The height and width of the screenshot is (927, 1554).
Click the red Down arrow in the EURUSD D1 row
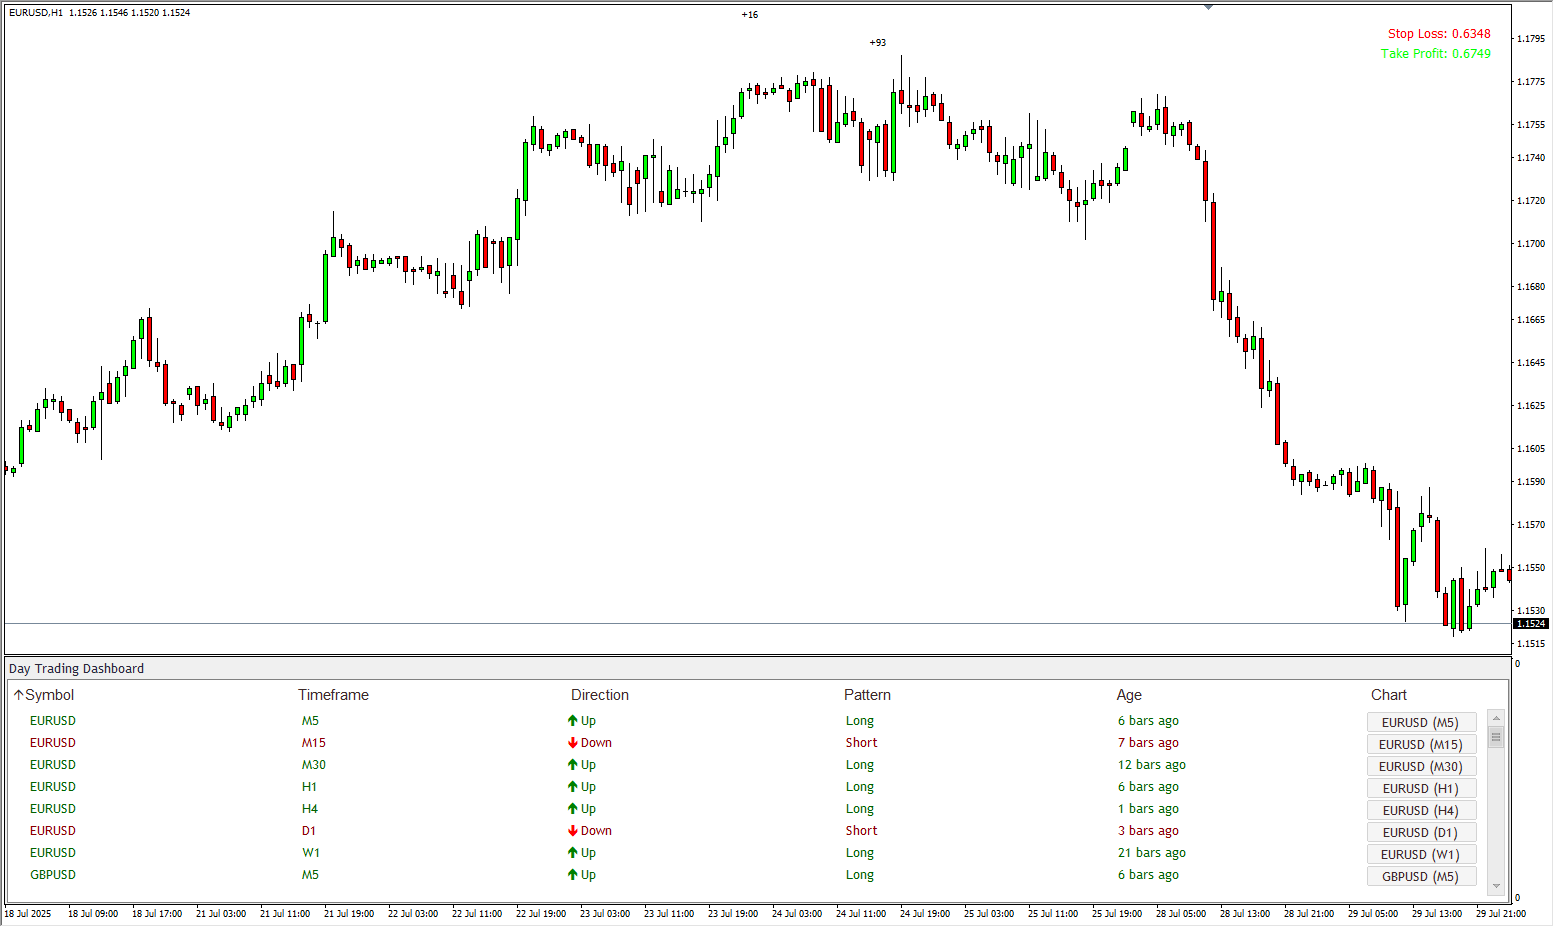click(573, 831)
